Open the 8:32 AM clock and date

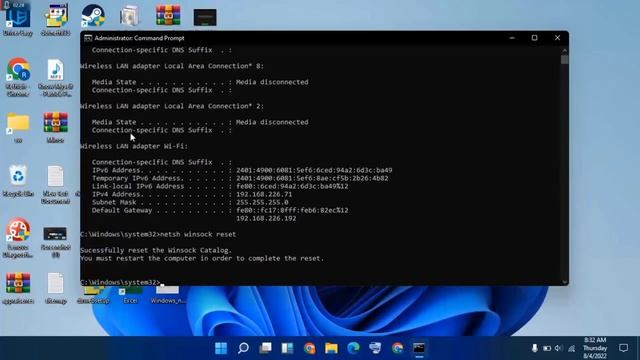pyautogui.click(x=595, y=348)
